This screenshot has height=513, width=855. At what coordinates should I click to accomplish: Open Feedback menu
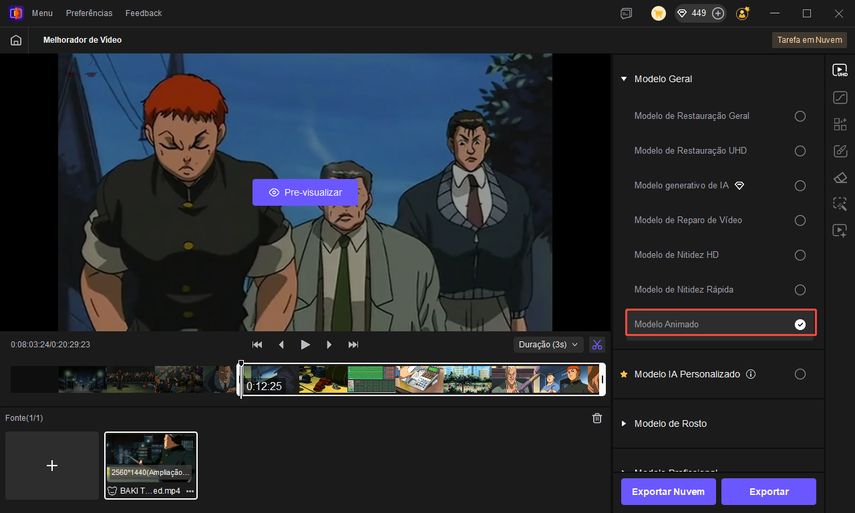tap(143, 13)
